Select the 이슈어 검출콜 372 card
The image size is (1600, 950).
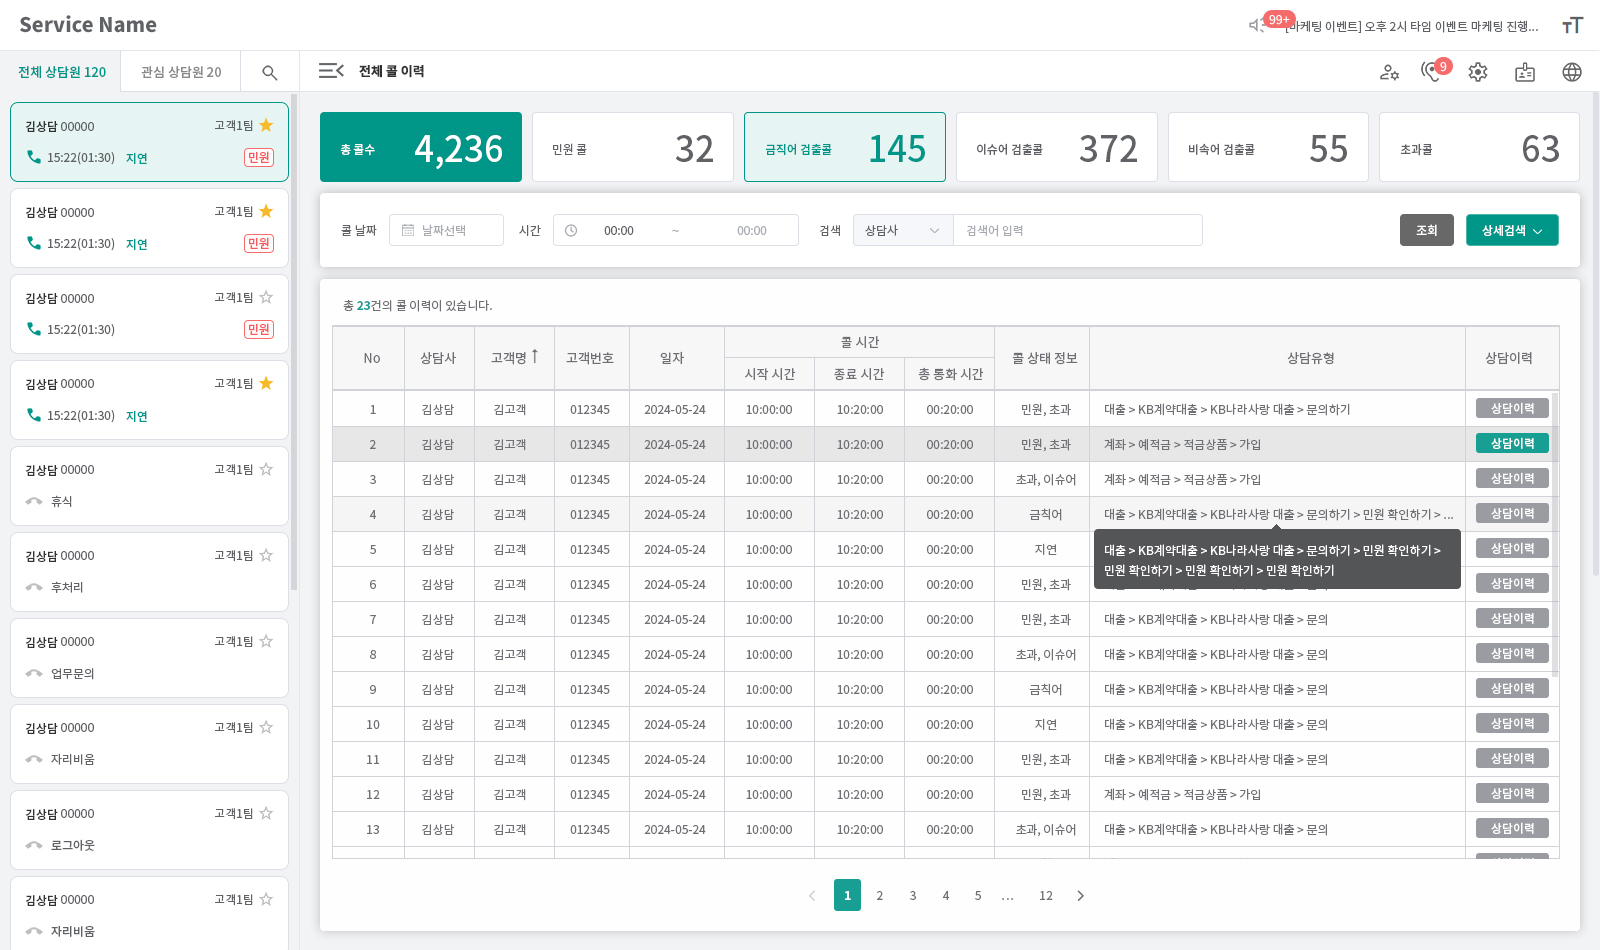tap(1057, 147)
